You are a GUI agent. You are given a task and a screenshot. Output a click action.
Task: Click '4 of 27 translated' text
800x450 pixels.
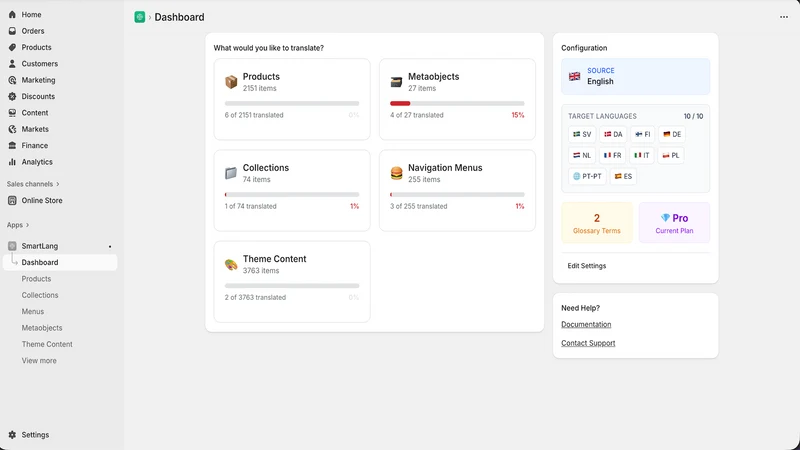417,115
